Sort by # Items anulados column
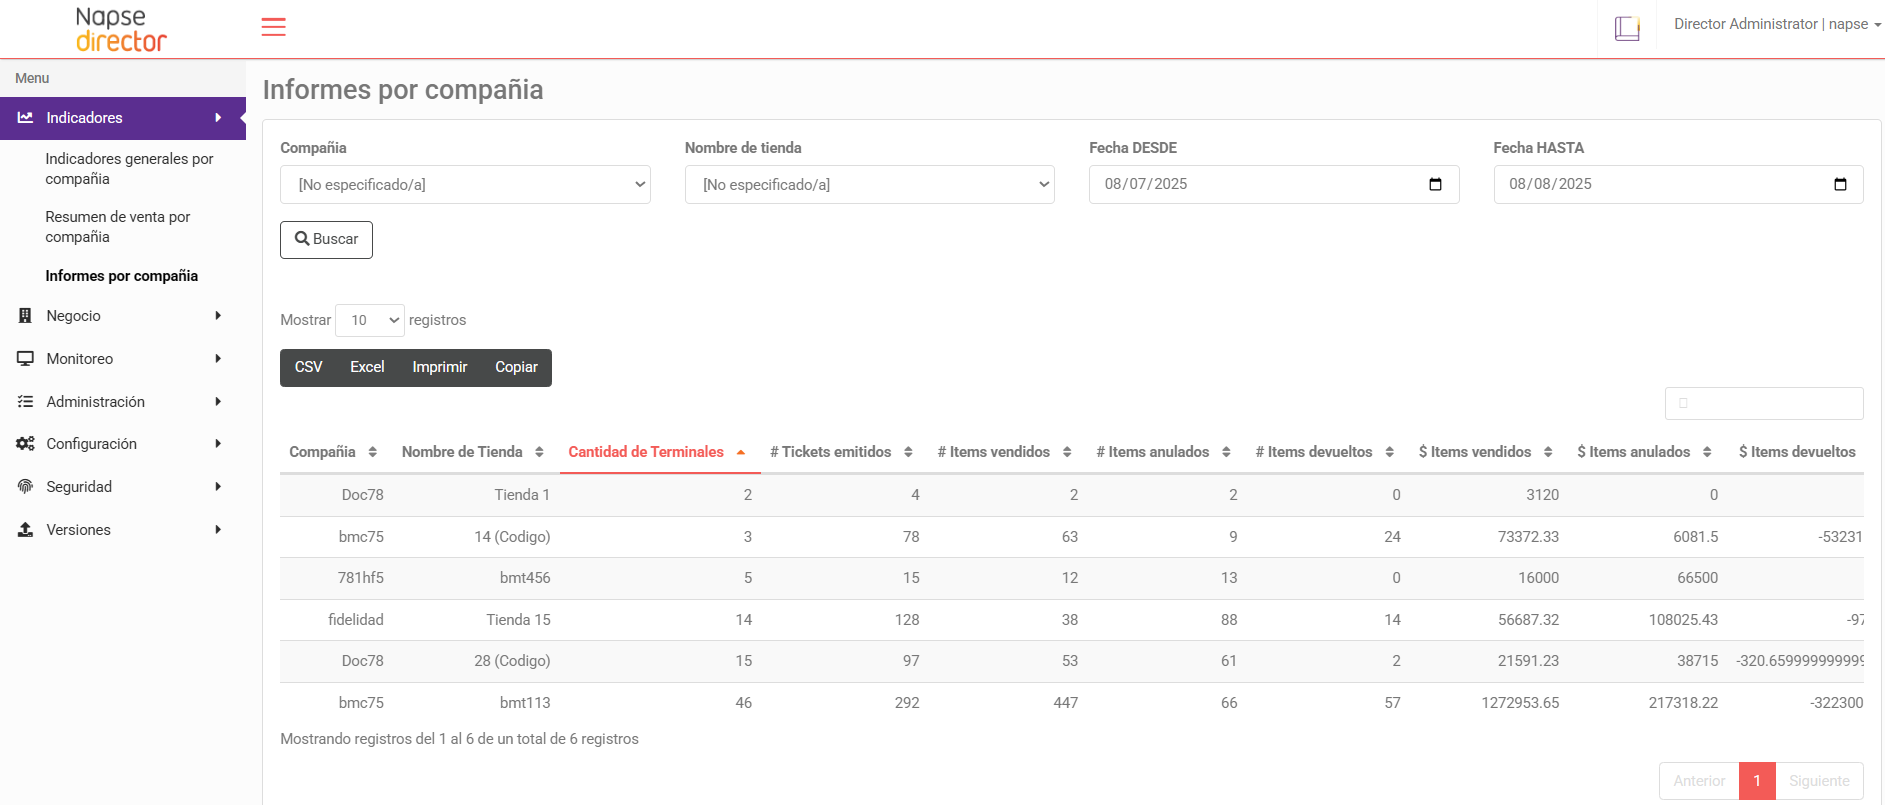The height and width of the screenshot is (805, 1885). tap(1163, 452)
